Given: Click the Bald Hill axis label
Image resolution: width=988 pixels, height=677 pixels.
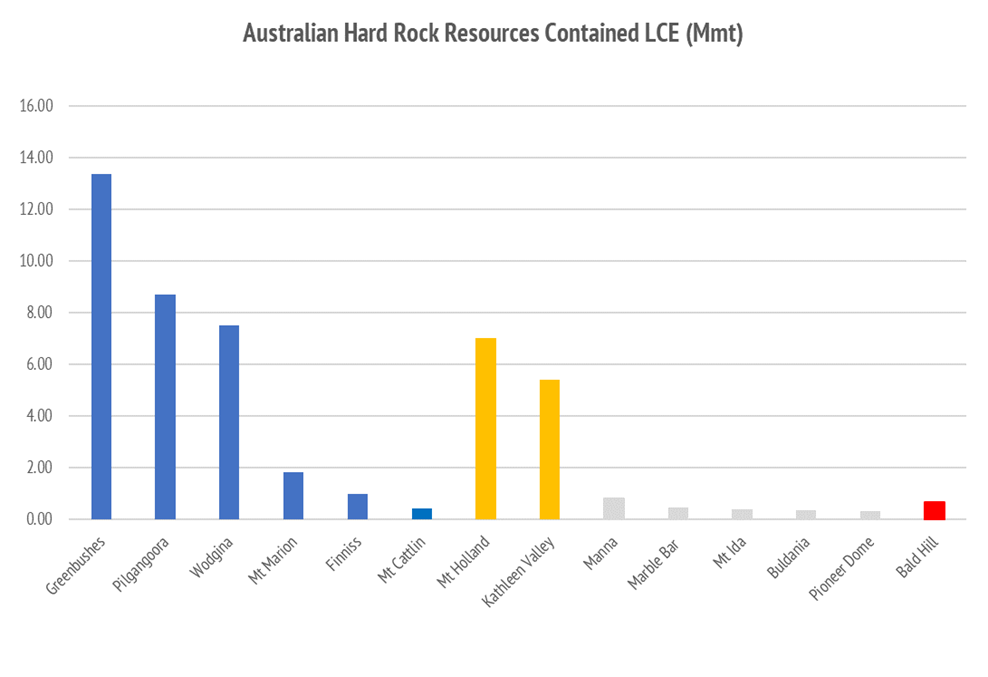Looking at the screenshot, I should pos(919,556).
